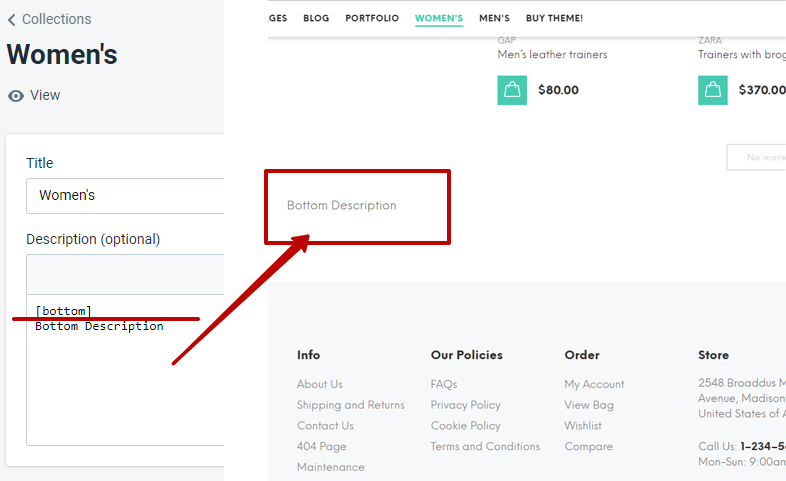Click the Buy Theme! menu link
Viewport: 786px width, 481px height.
(554, 18)
